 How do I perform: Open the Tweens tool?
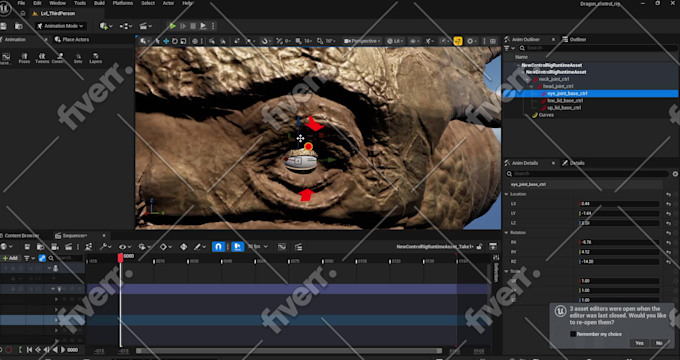[42, 58]
